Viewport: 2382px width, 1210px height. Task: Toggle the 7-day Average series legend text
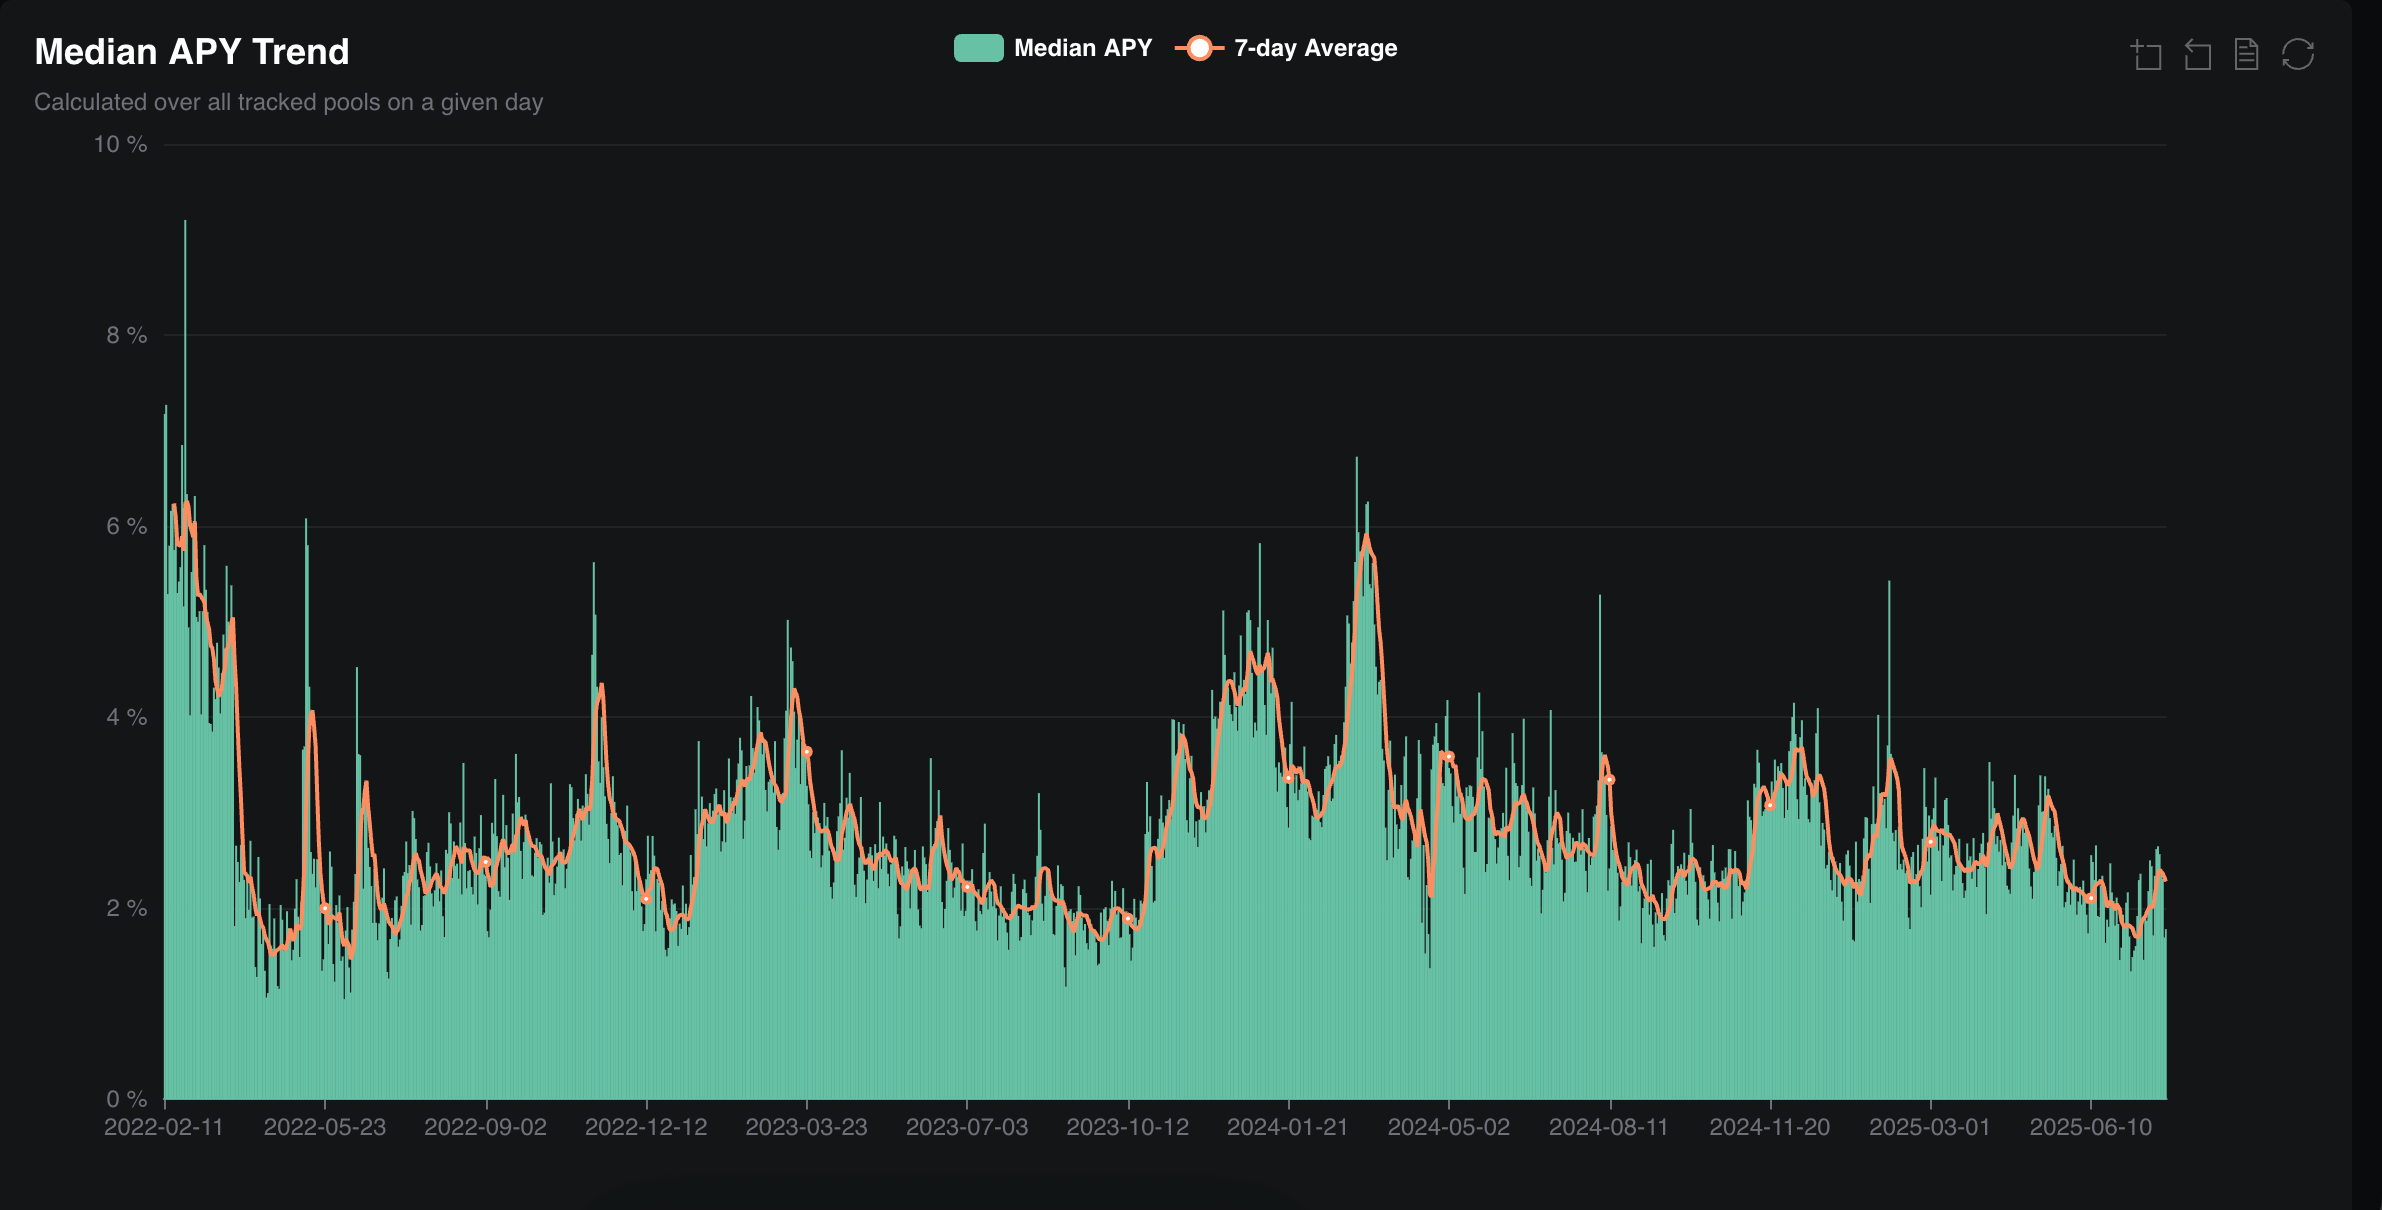coord(1315,48)
